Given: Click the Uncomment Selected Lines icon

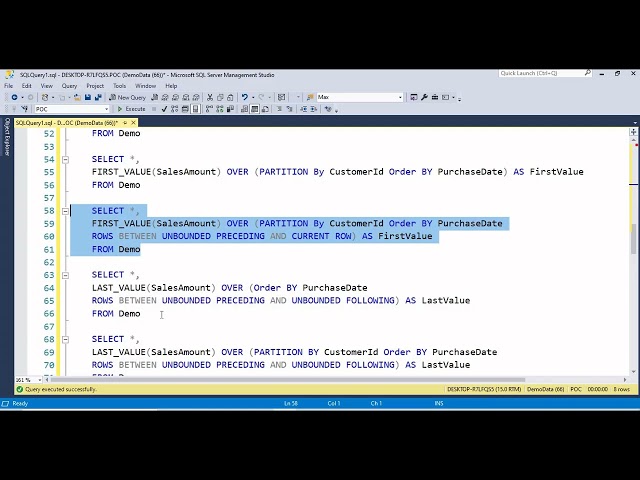Looking at the screenshot, I should coord(289,109).
